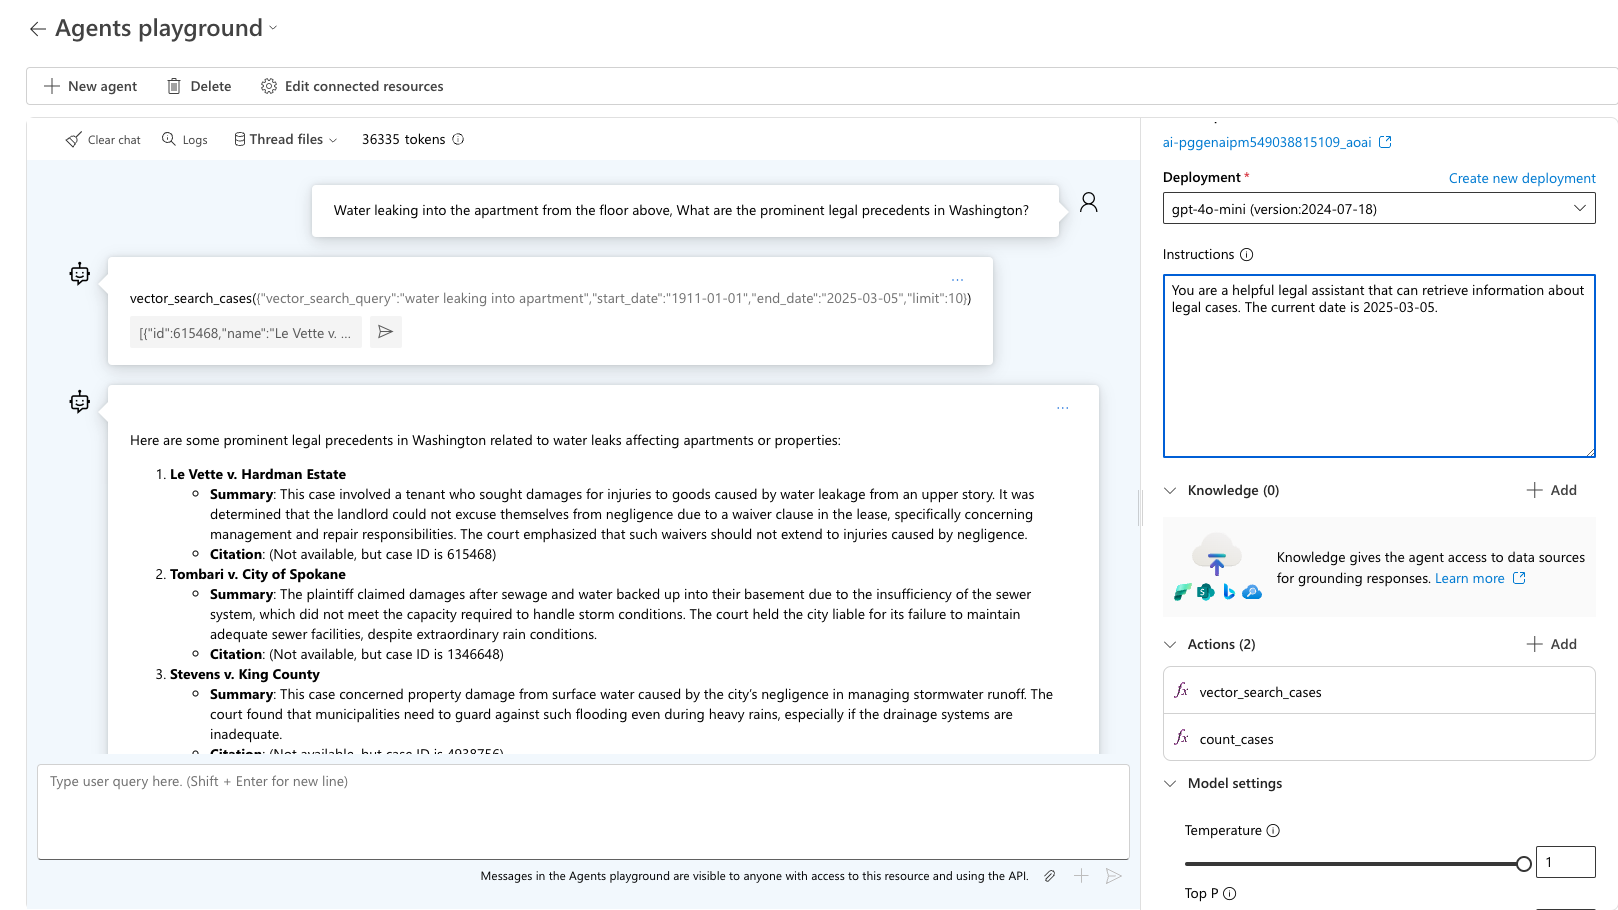Click the info icon next to Instructions
The width and height of the screenshot is (1618, 910).
[1245, 254]
